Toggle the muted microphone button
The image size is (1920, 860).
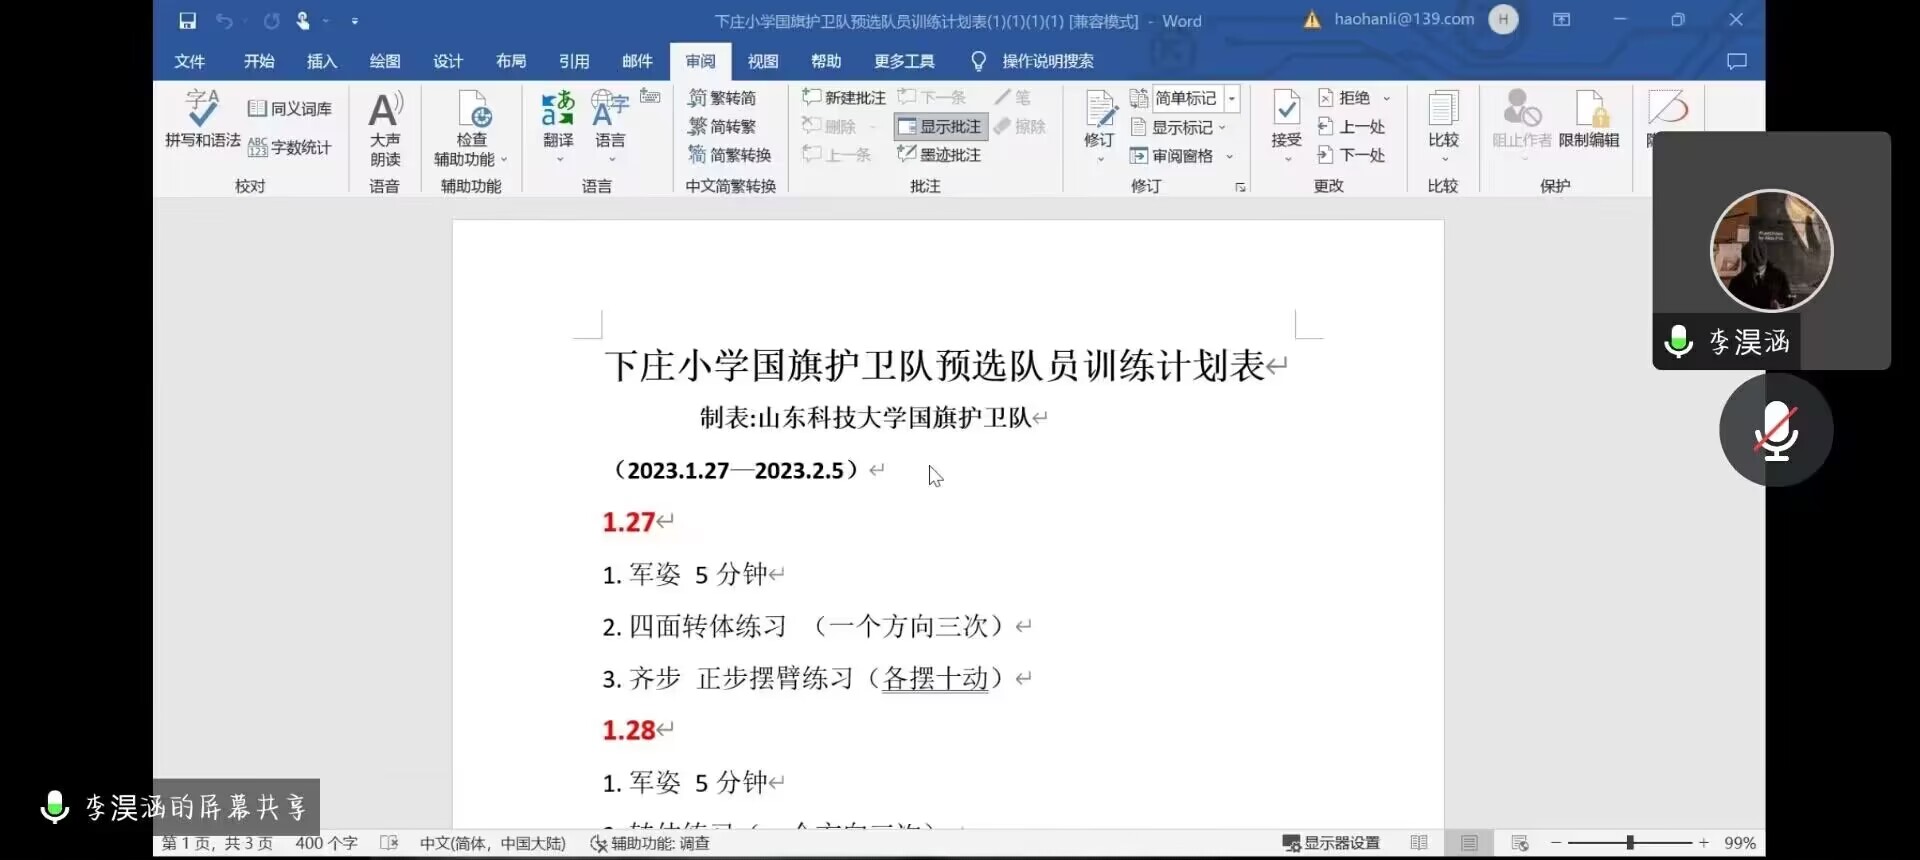(x=1775, y=431)
